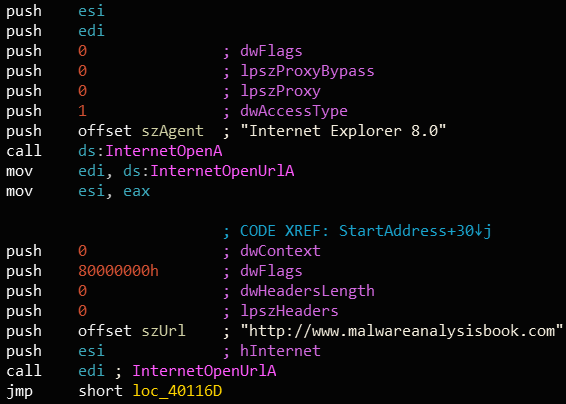Select the dwAccessType comment
Screen dimensions: 566x404
(294, 111)
